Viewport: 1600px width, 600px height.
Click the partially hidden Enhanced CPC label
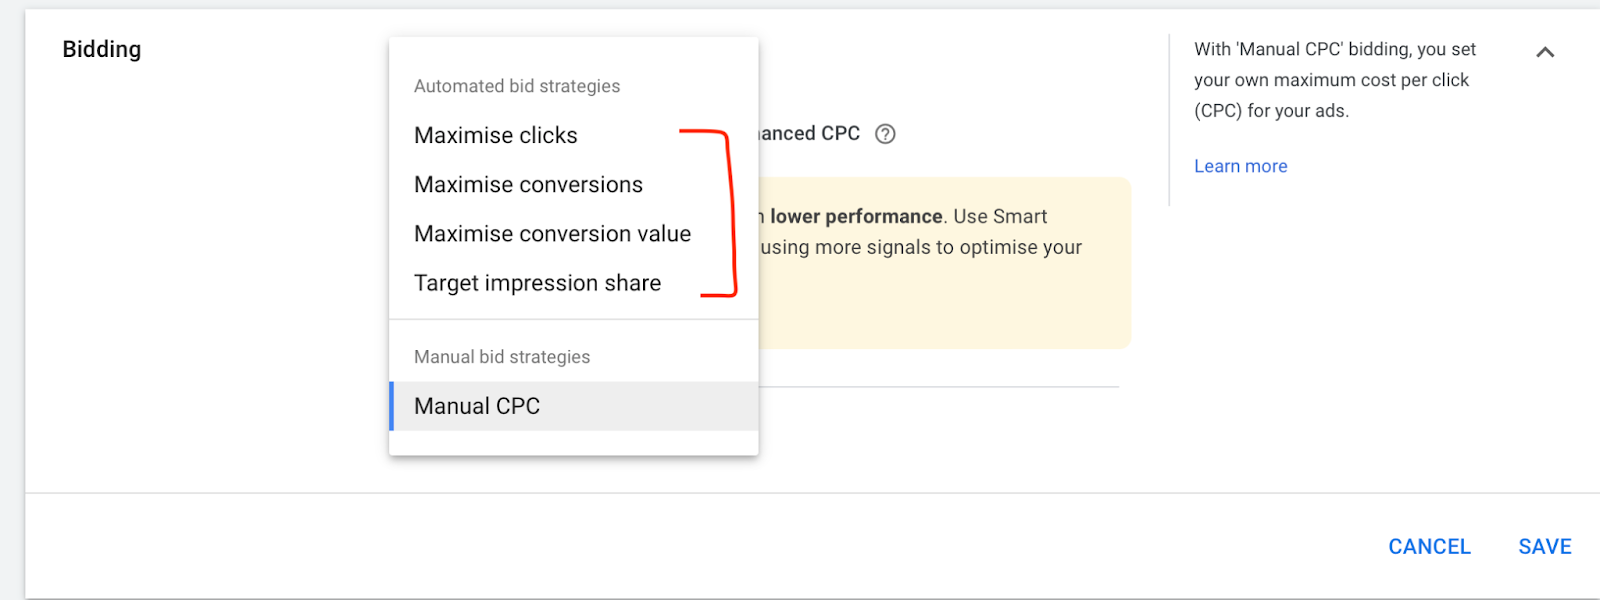[809, 134]
